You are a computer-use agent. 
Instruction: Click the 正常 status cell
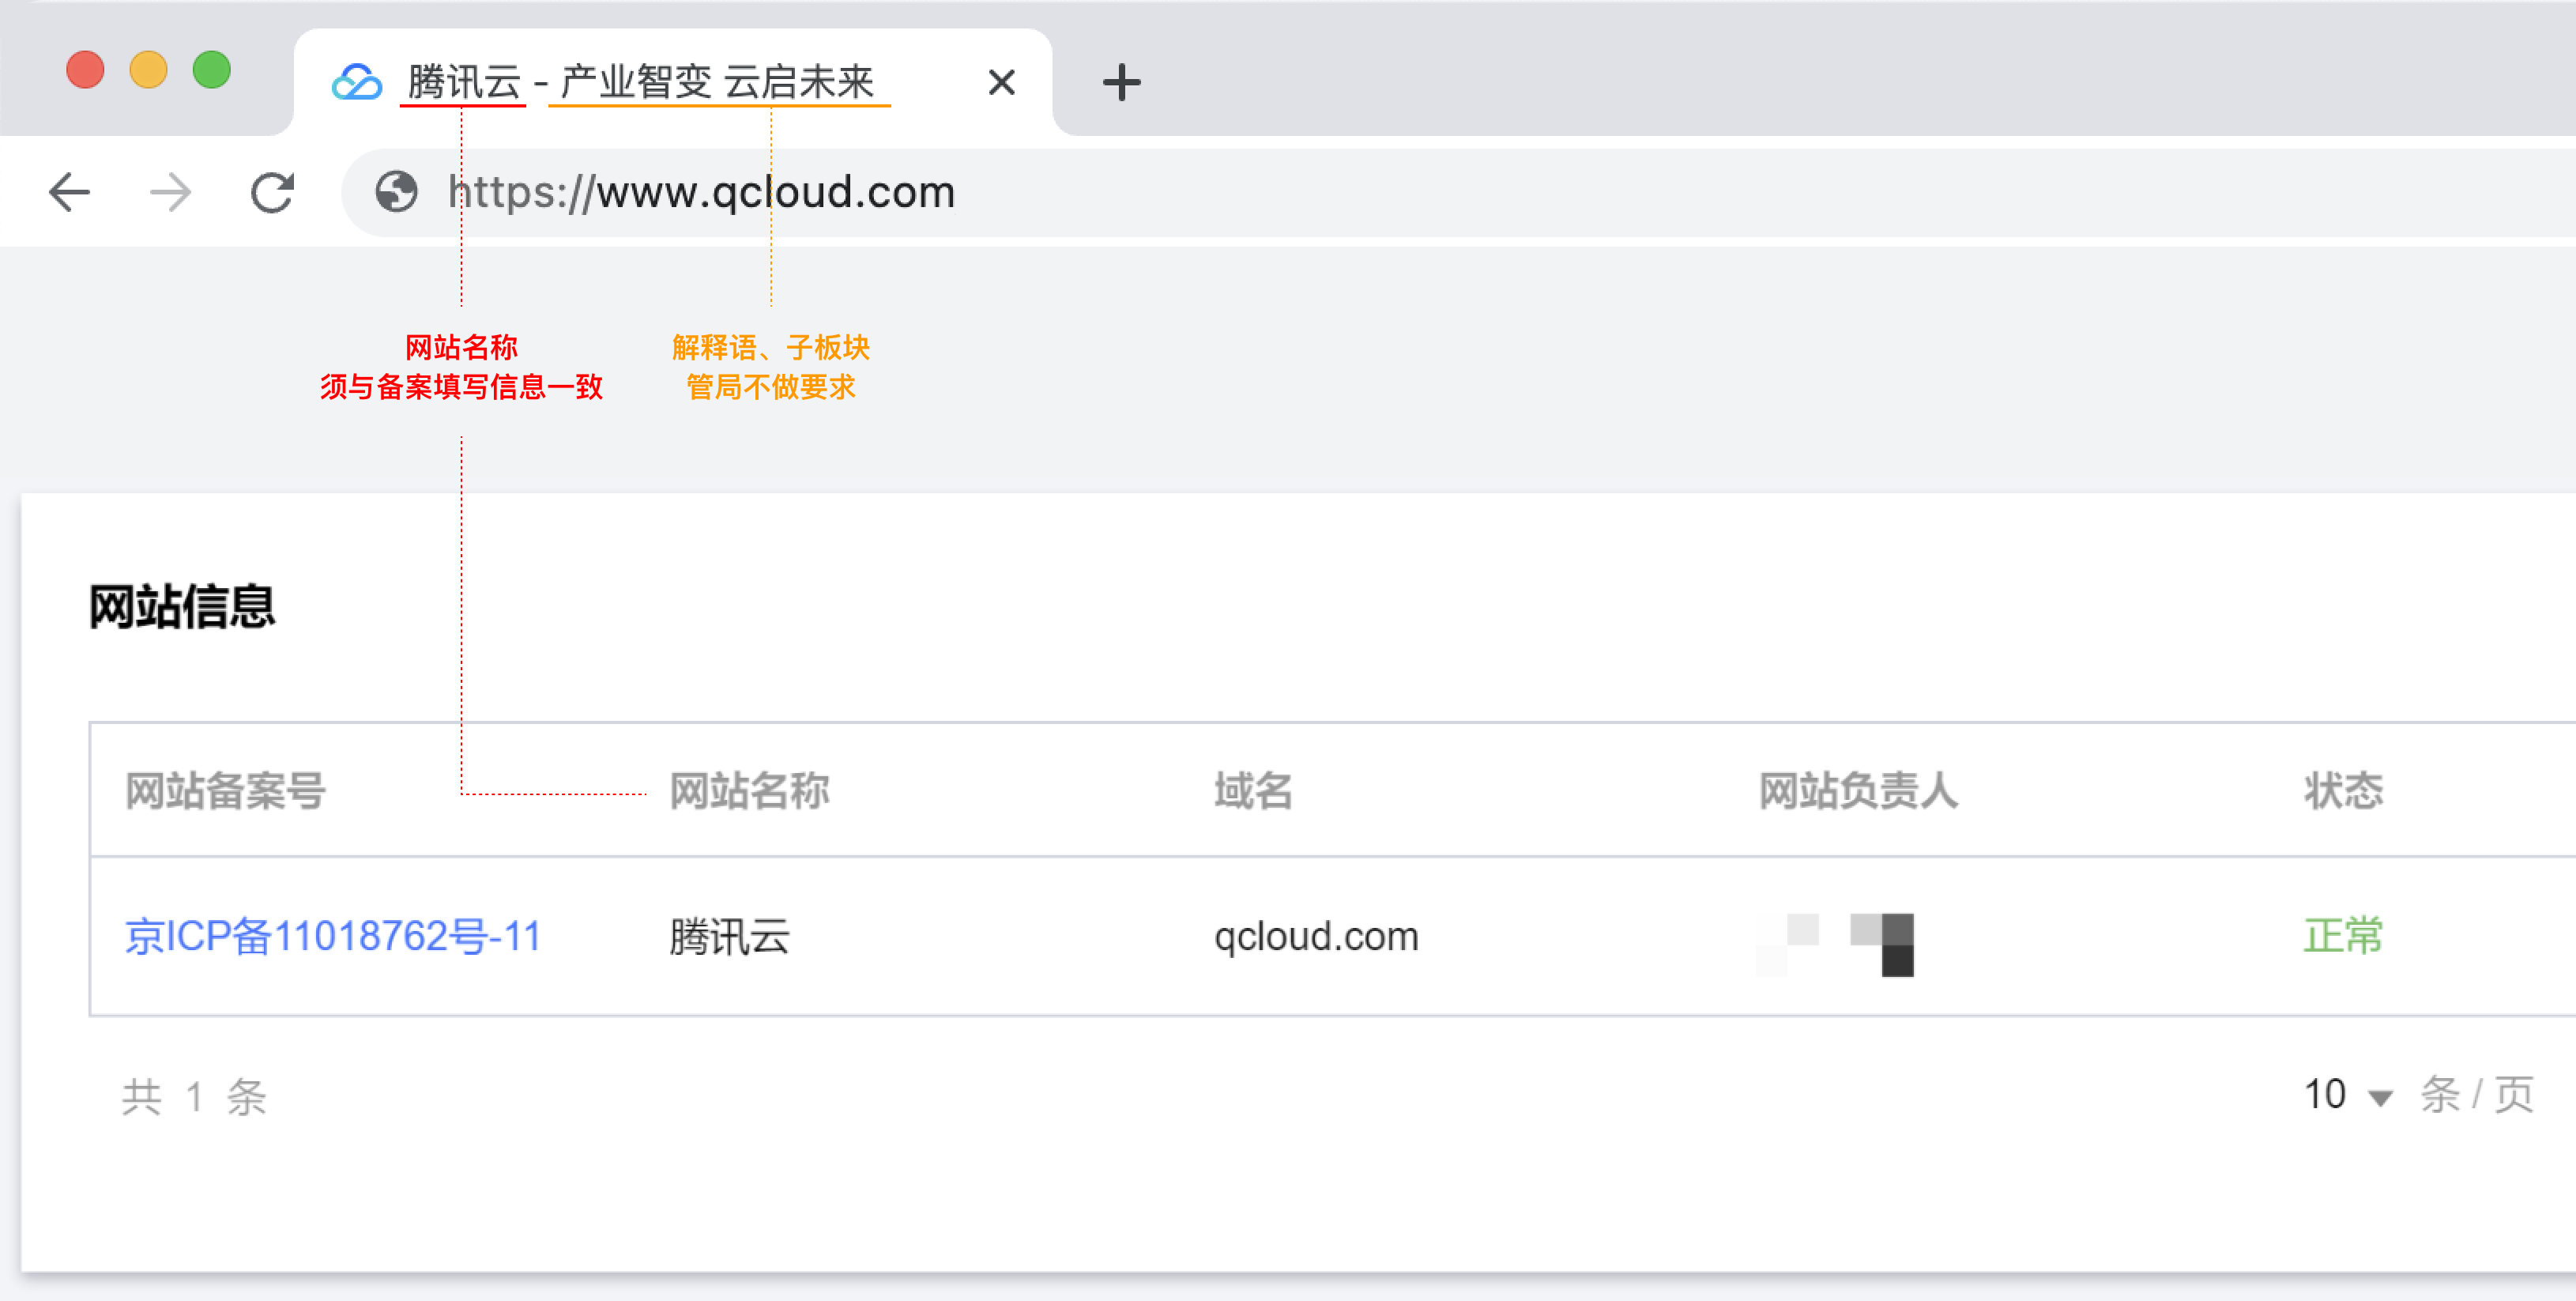click(x=2343, y=937)
